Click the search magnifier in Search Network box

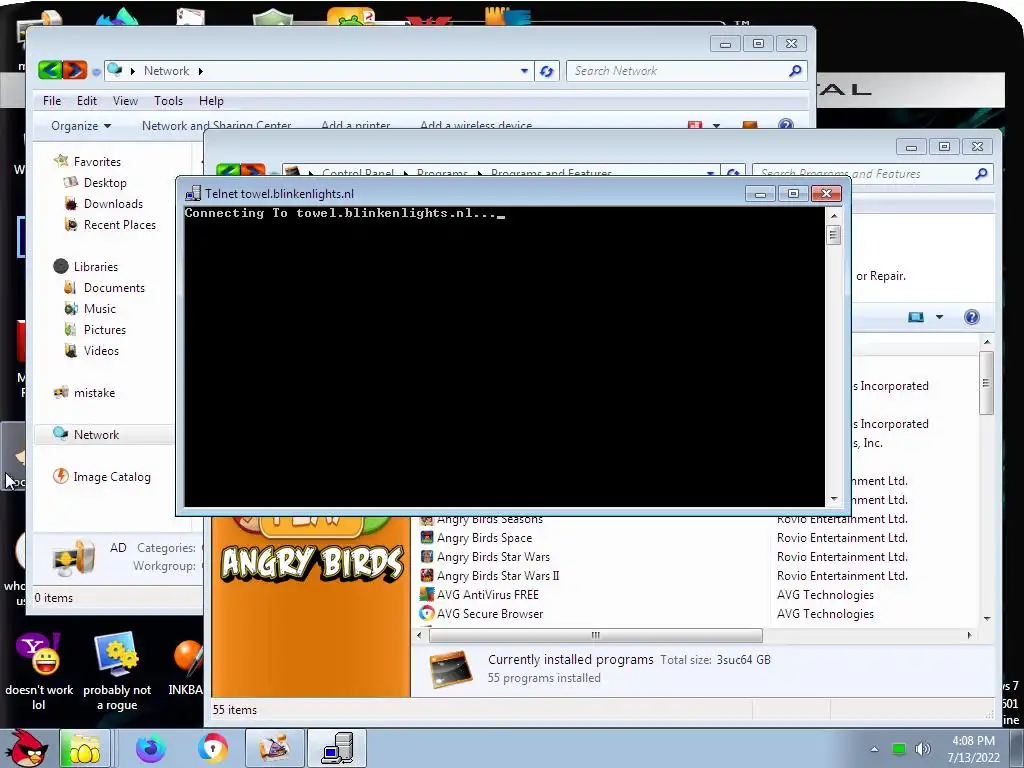795,71
